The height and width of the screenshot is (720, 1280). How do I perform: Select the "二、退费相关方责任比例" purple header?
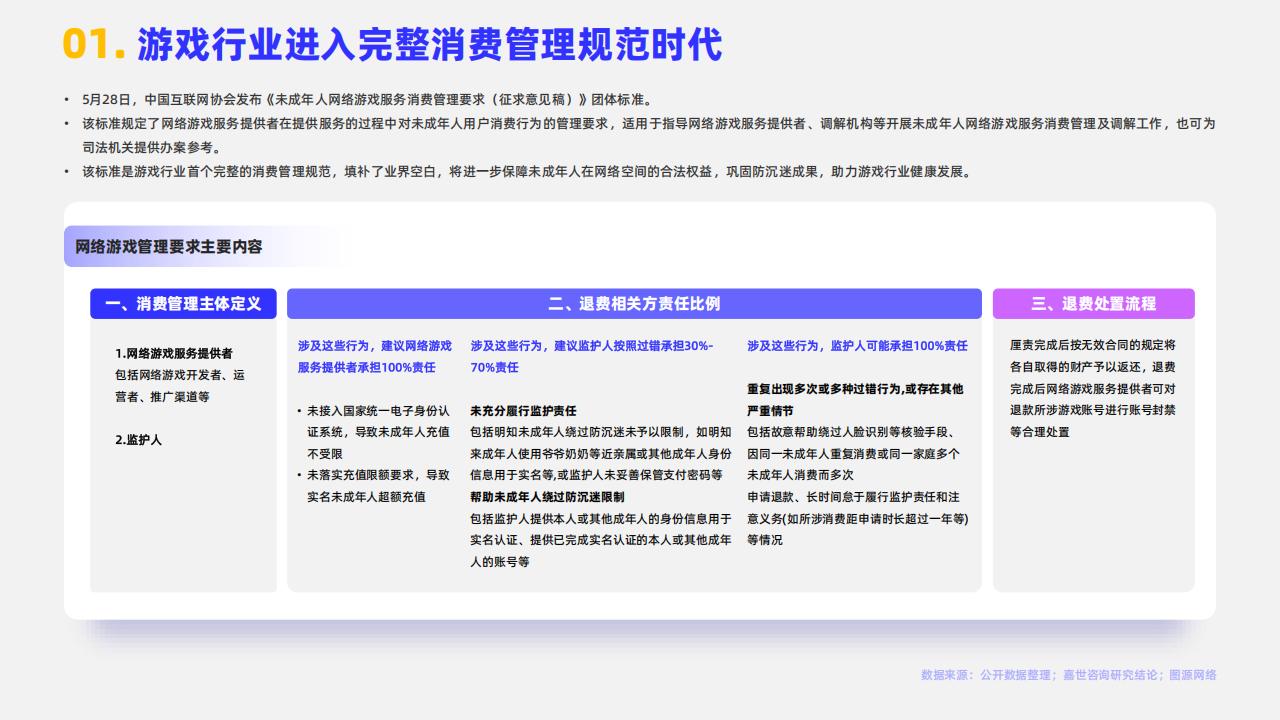[634, 304]
